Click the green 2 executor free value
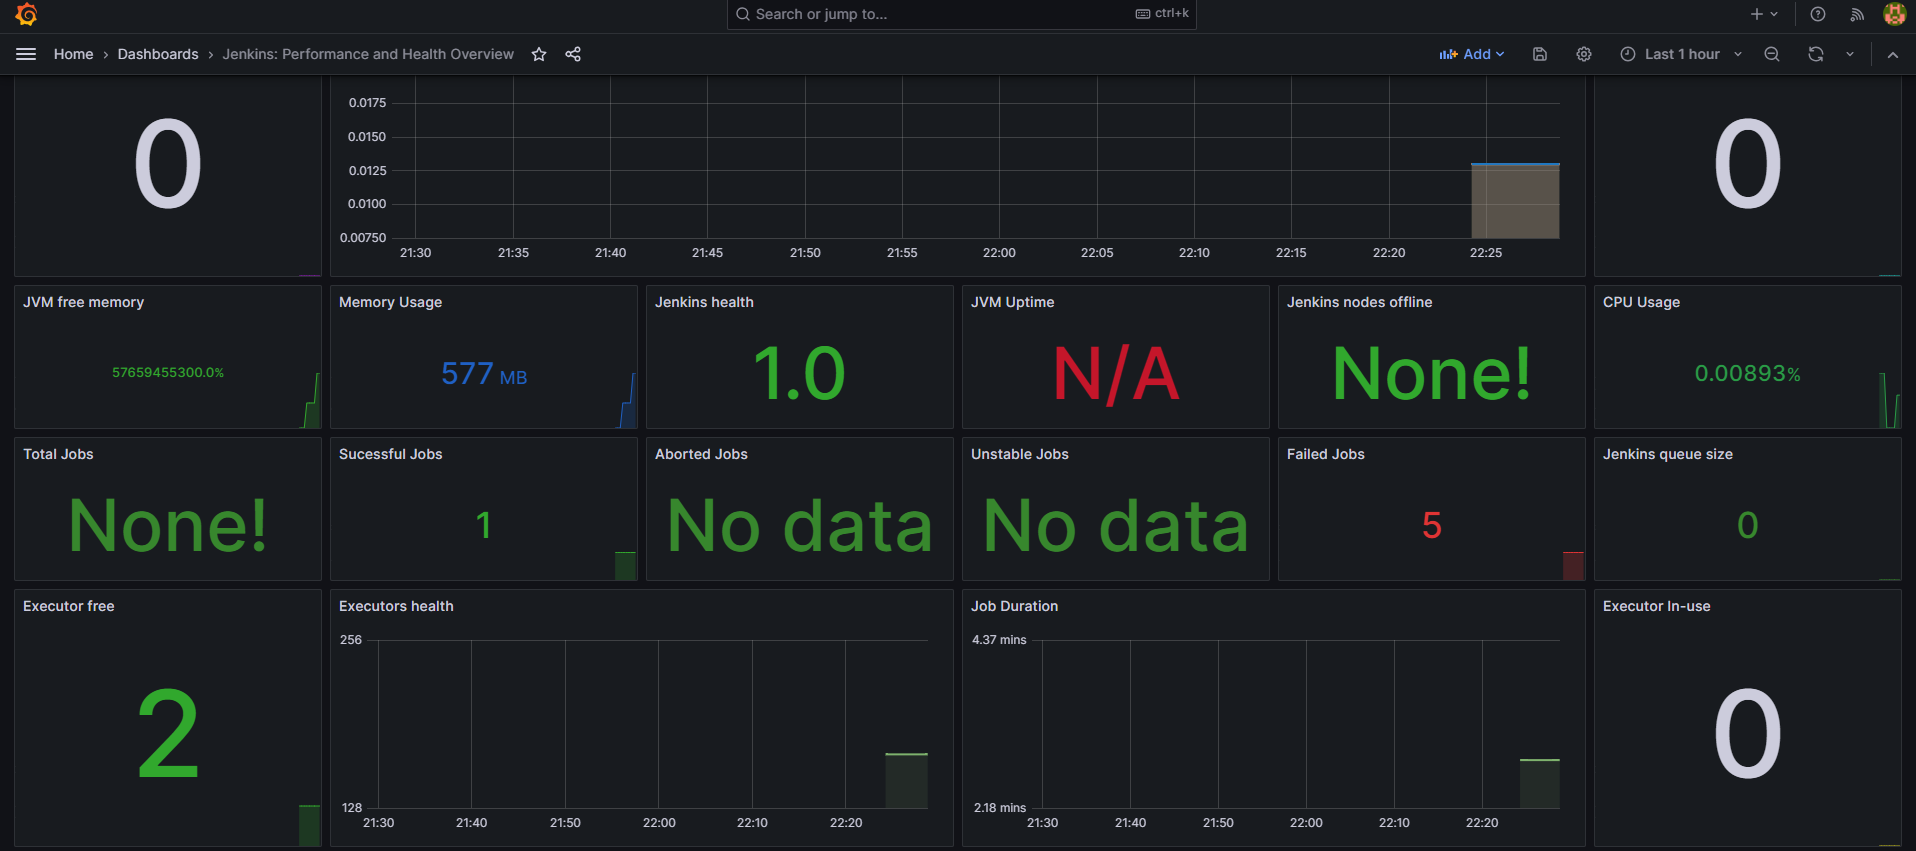1916x851 pixels. tap(168, 734)
